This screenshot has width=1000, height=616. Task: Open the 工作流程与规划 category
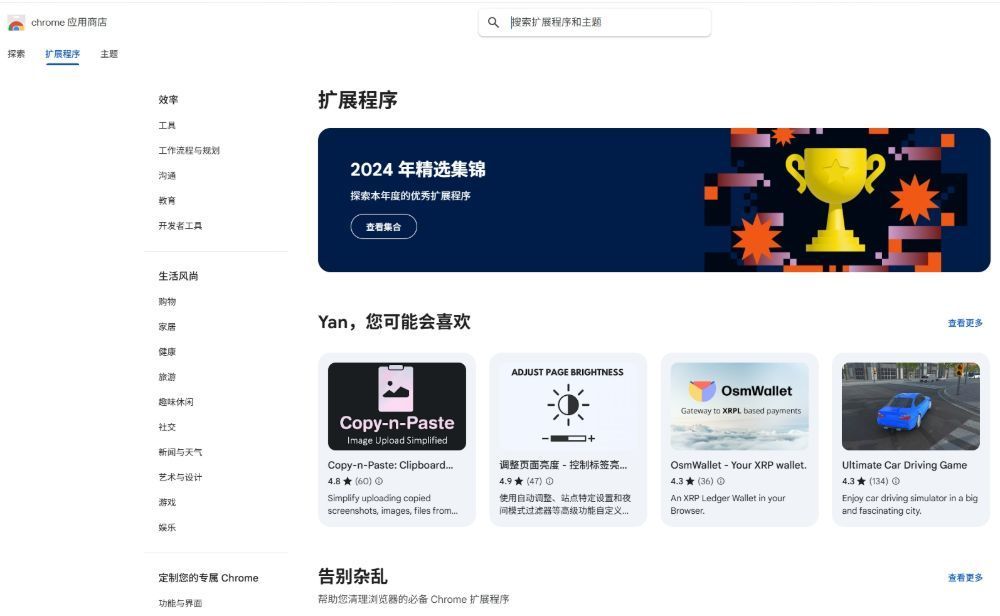click(x=189, y=150)
